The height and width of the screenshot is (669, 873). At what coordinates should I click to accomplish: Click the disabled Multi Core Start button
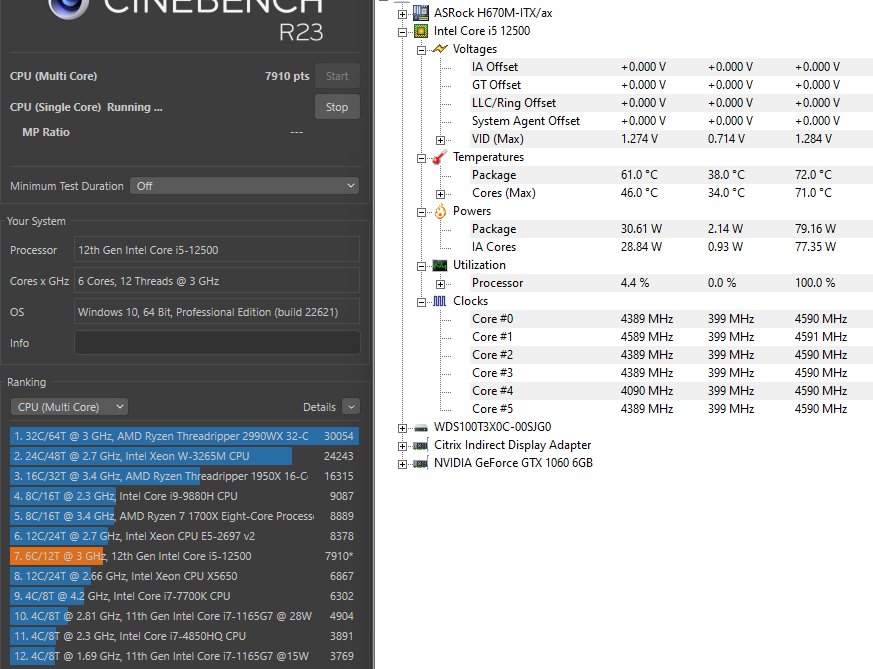[x=337, y=76]
